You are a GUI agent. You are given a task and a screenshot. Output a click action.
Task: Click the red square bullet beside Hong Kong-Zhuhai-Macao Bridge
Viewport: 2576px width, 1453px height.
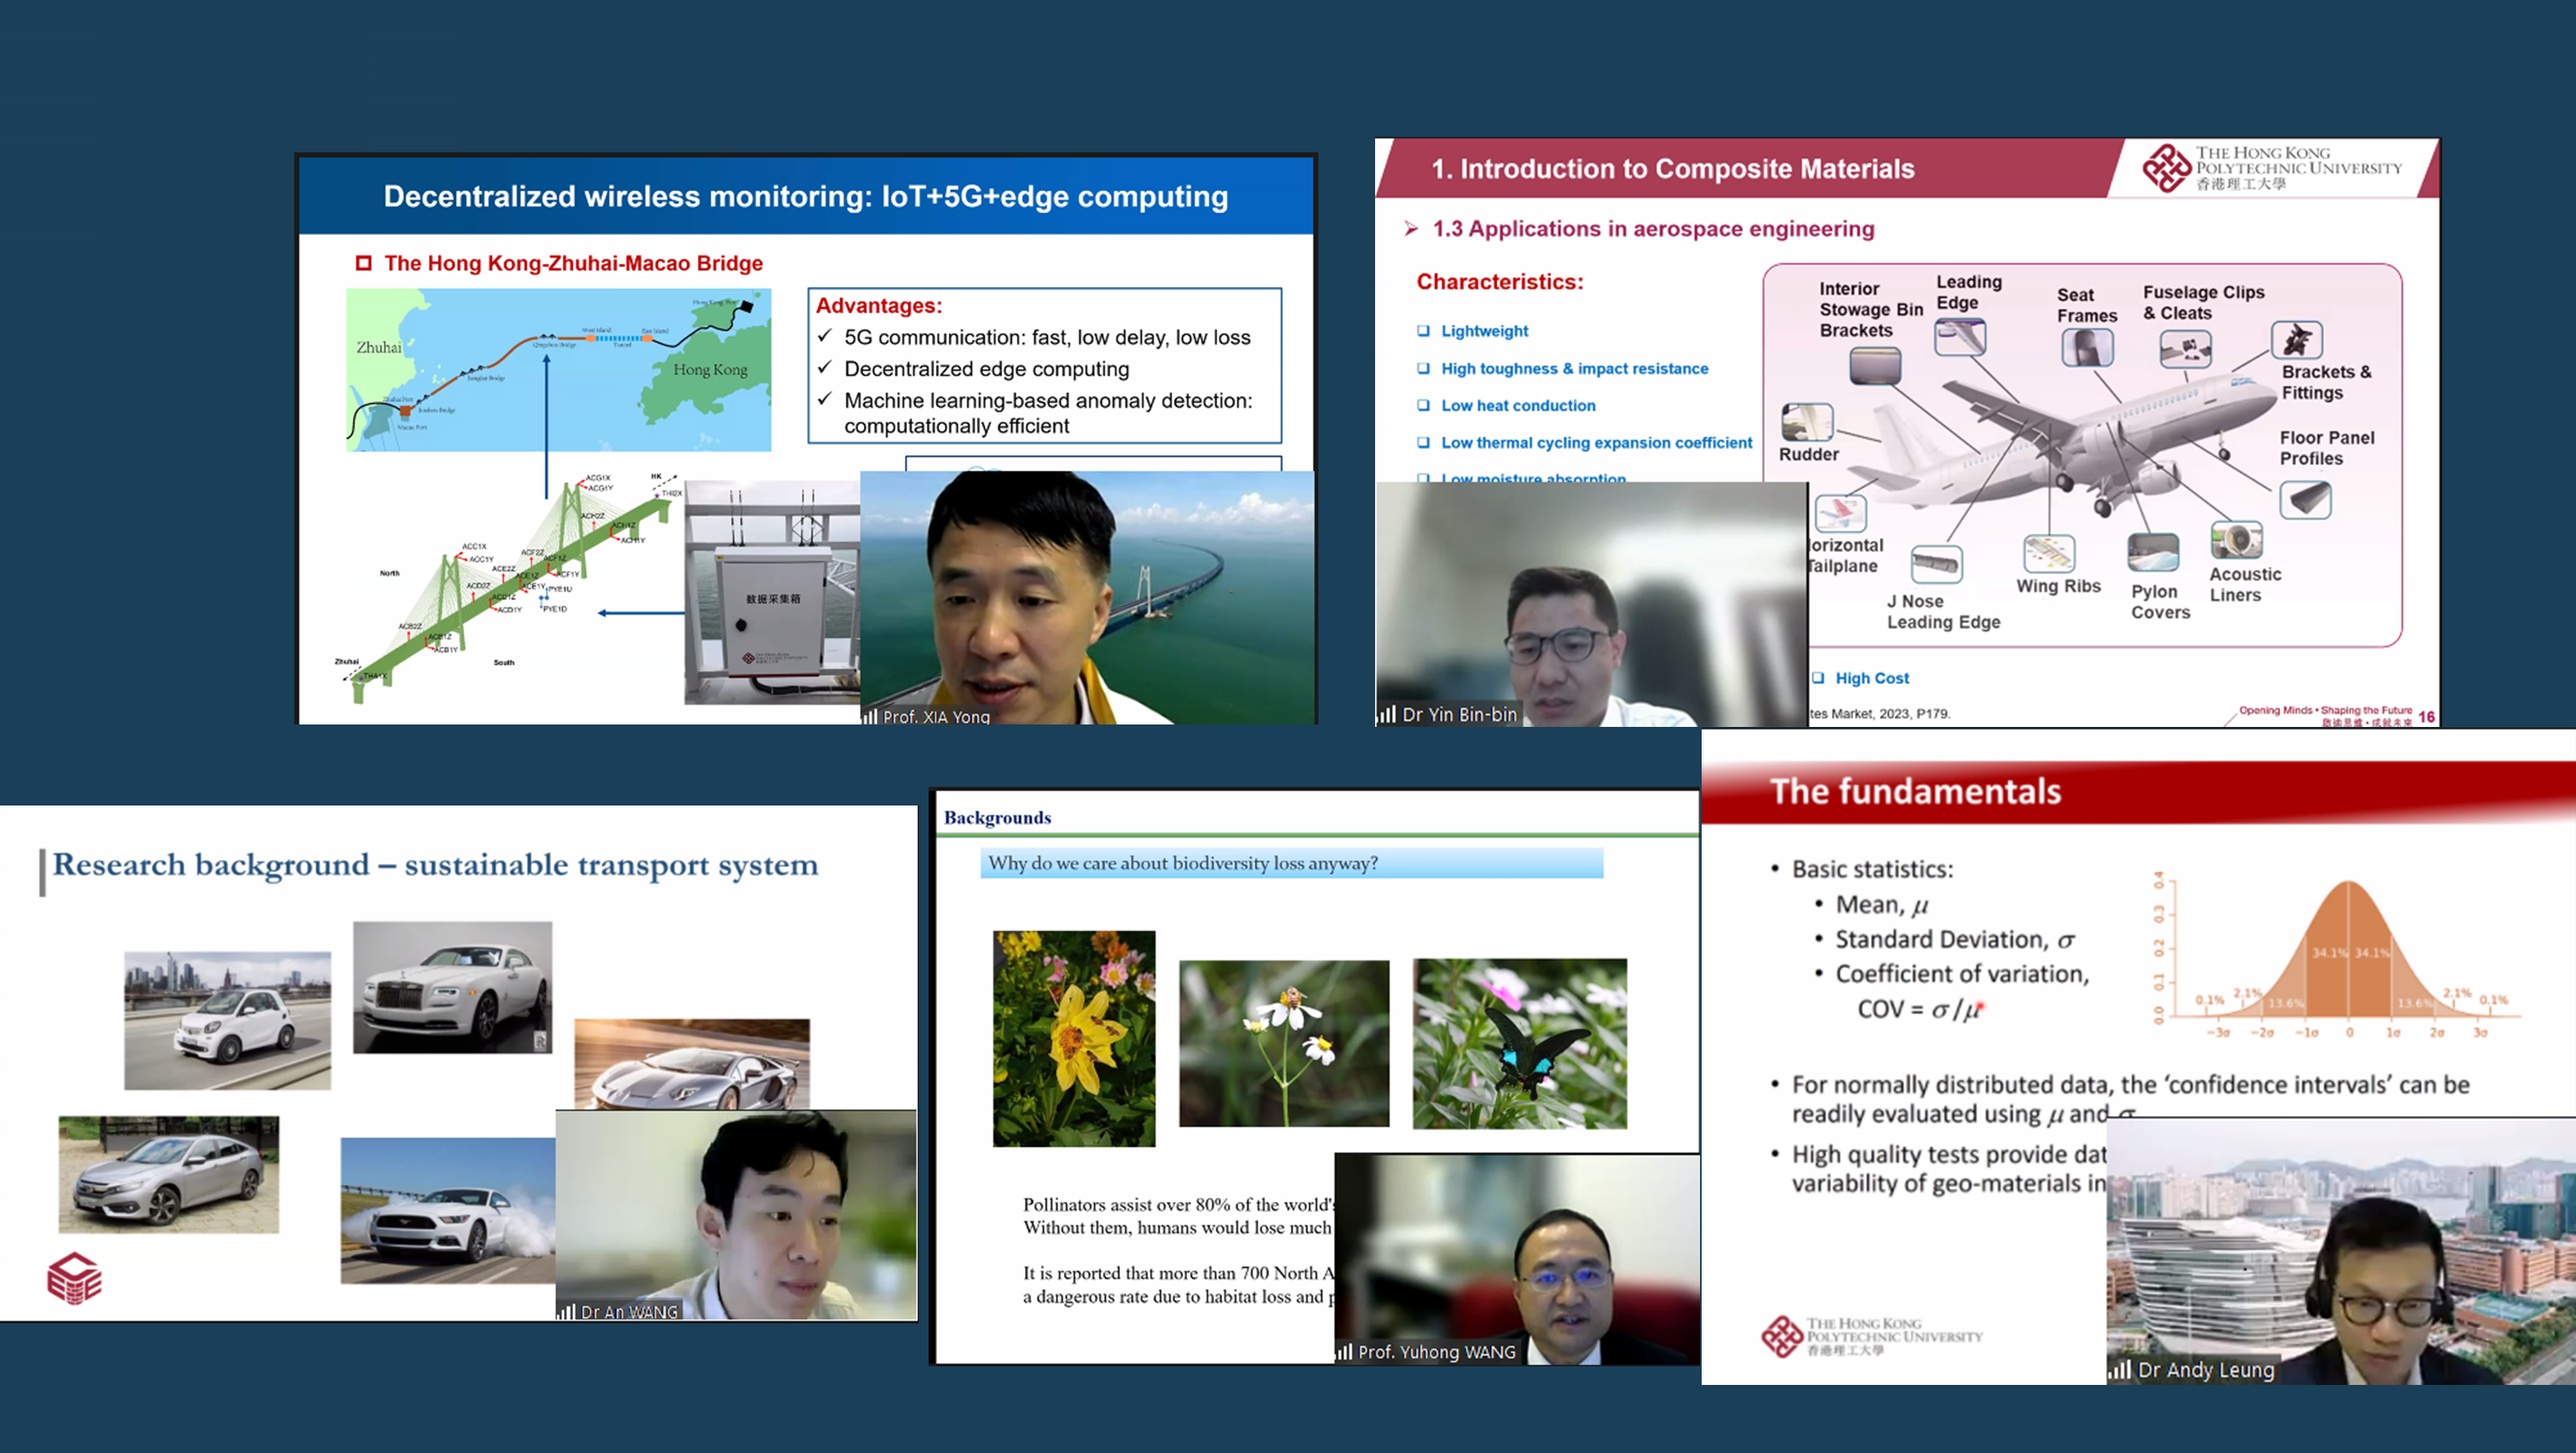click(x=364, y=263)
